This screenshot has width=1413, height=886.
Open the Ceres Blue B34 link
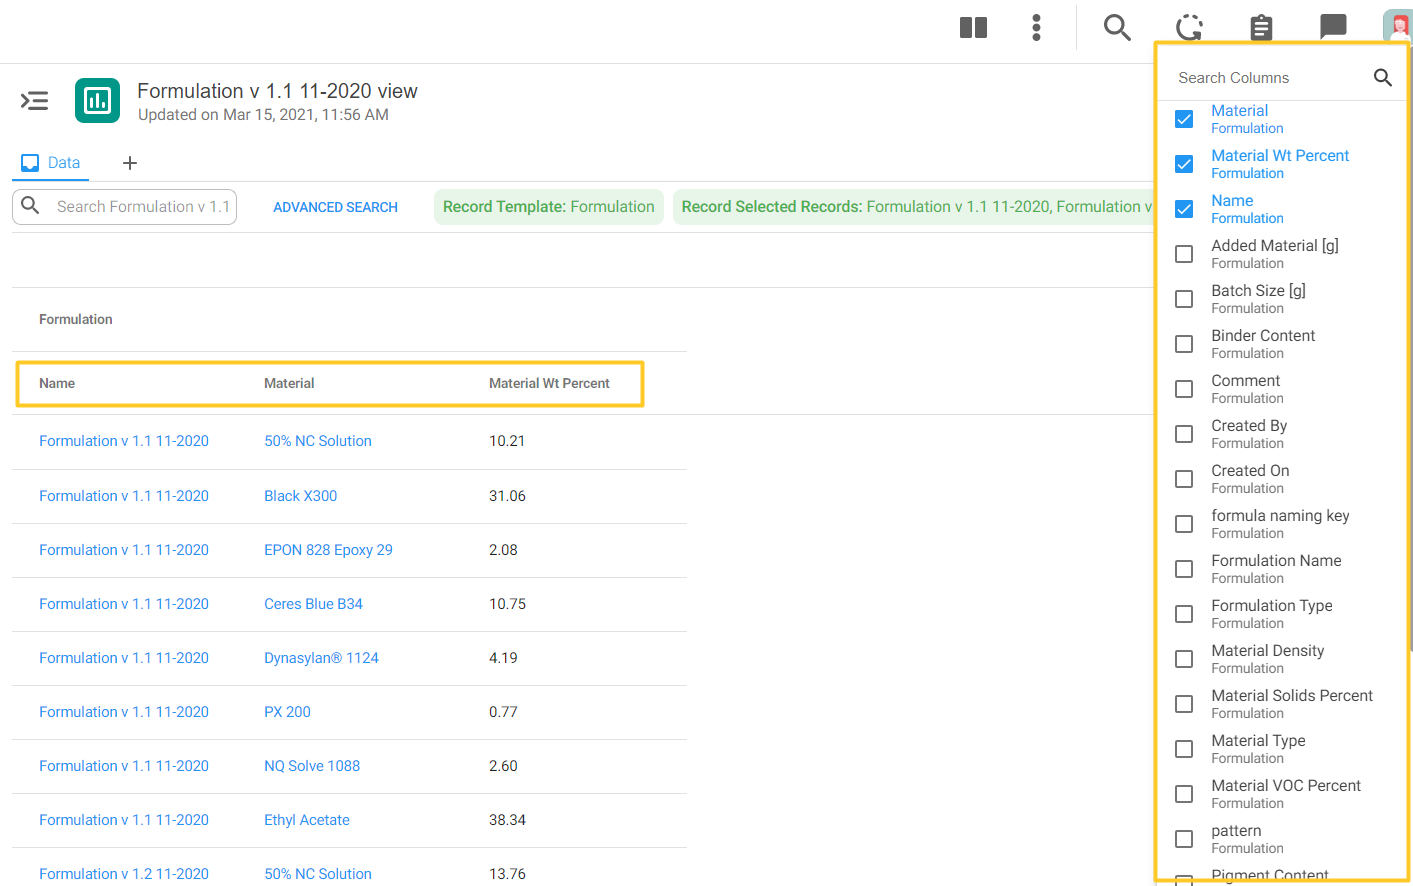(313, 604)
